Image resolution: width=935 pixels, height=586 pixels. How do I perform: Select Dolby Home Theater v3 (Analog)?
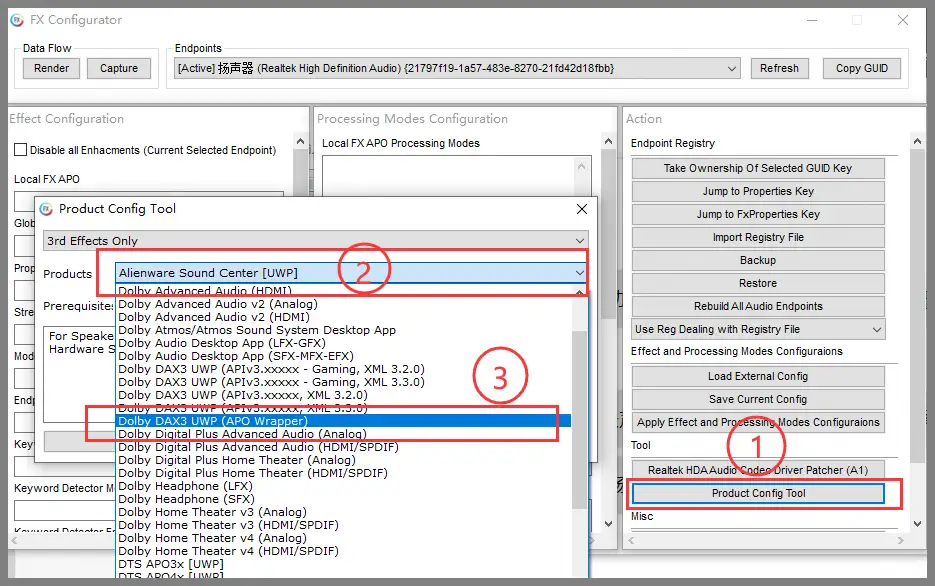point(343,512)
